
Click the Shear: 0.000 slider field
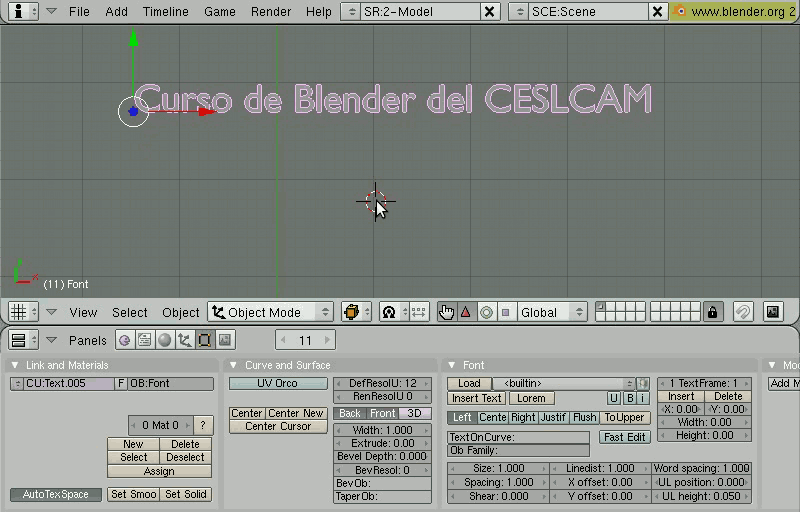498,496
